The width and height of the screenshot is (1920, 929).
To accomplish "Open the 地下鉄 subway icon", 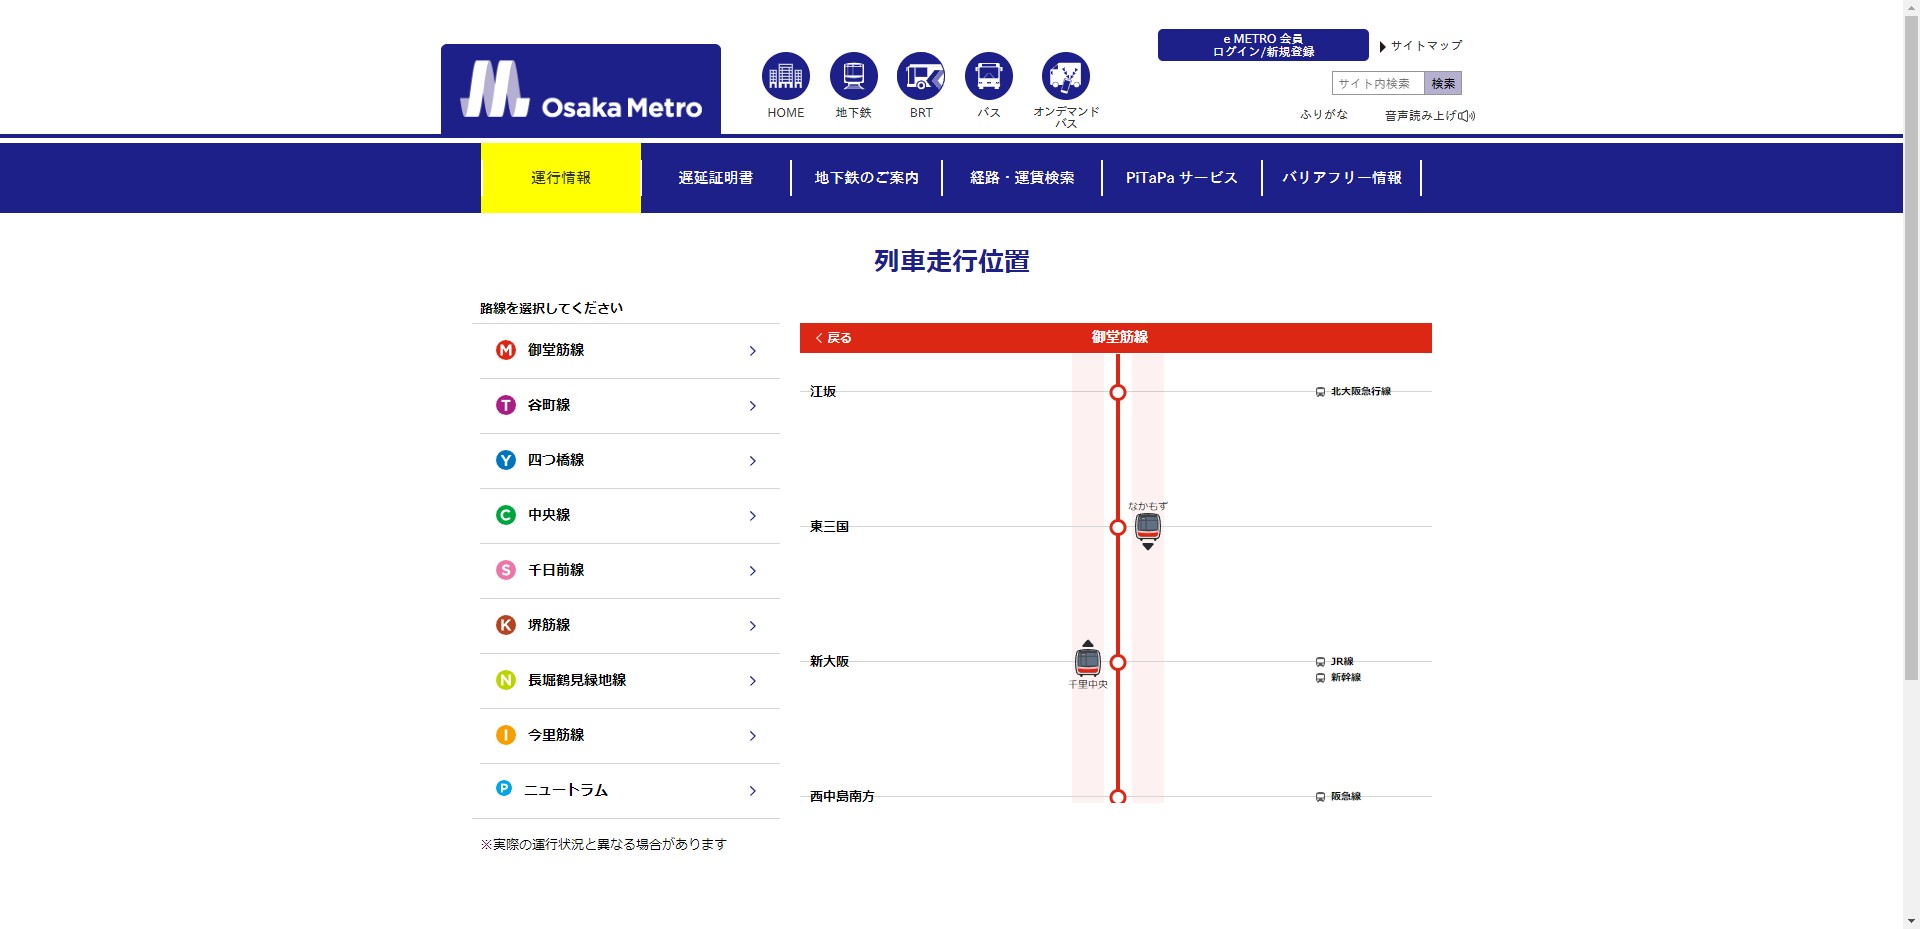I will [853, 76].
